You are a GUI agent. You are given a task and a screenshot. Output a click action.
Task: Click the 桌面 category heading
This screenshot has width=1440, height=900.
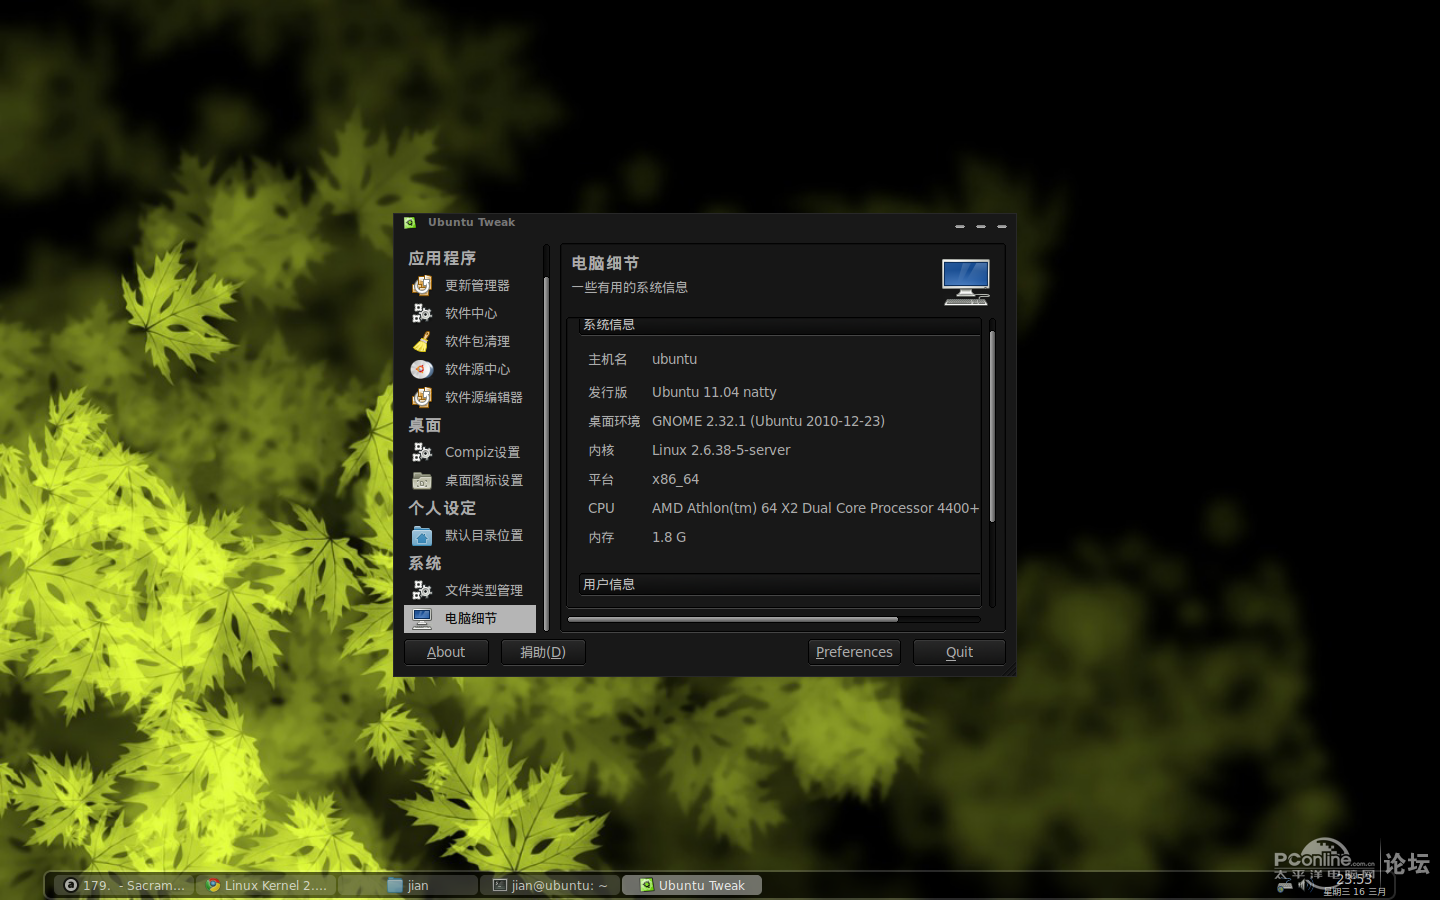click(425, 425)
